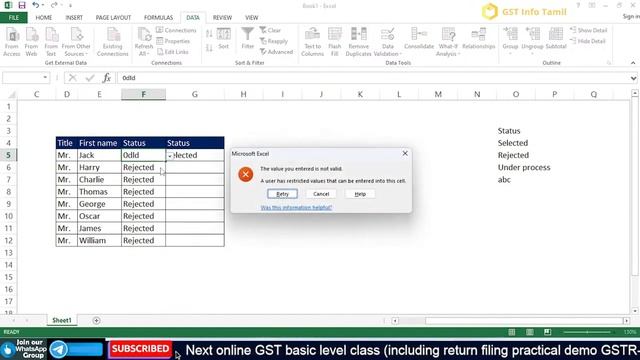Collapse the ribbon with the arrow
Screen dimensions: 640x360
[x=633, y=63]
